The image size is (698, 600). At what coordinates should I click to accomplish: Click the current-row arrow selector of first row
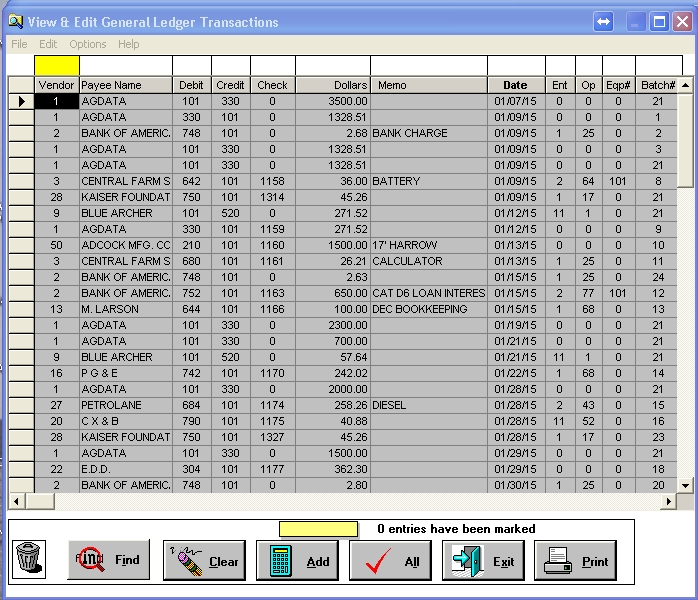pos(21,101)
